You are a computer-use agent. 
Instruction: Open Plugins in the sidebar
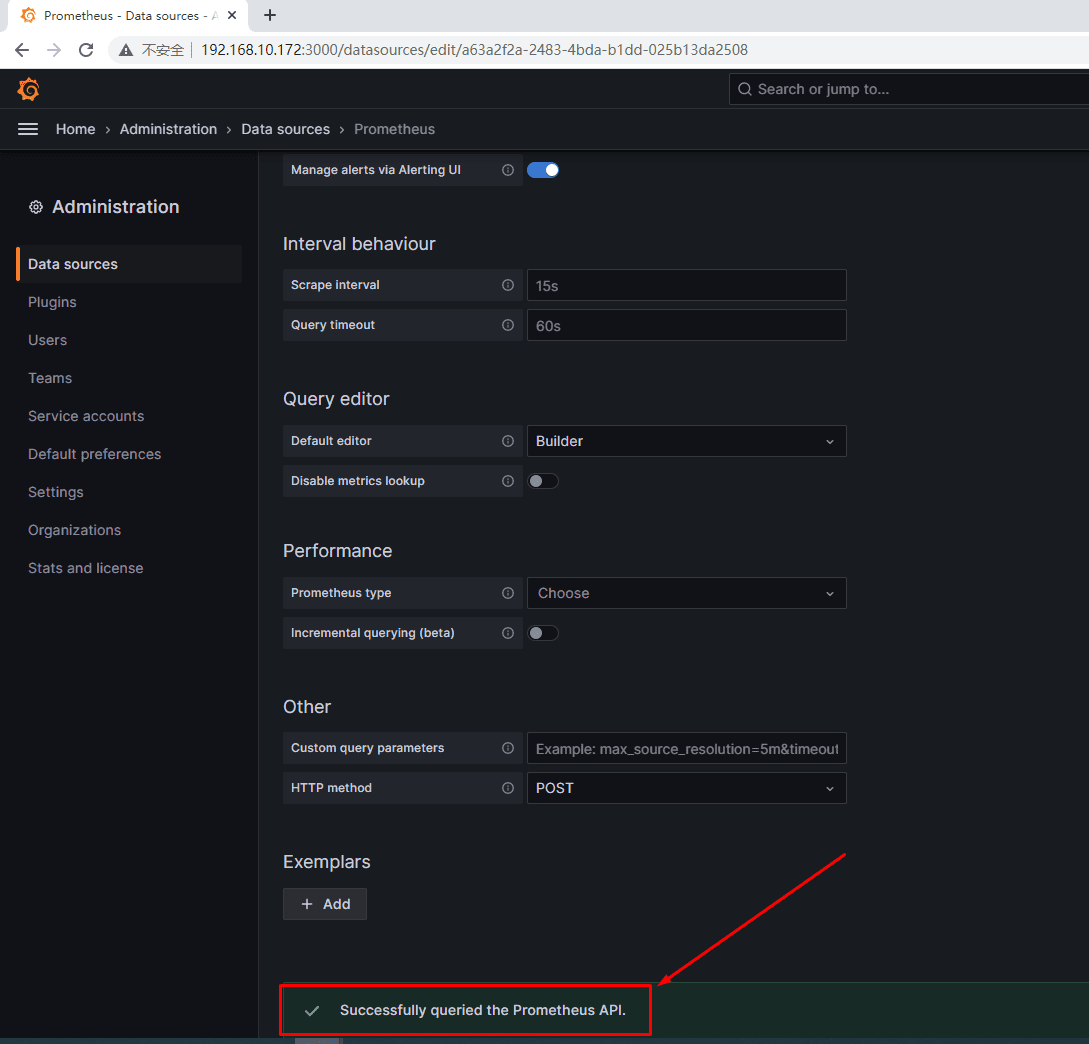52,302
